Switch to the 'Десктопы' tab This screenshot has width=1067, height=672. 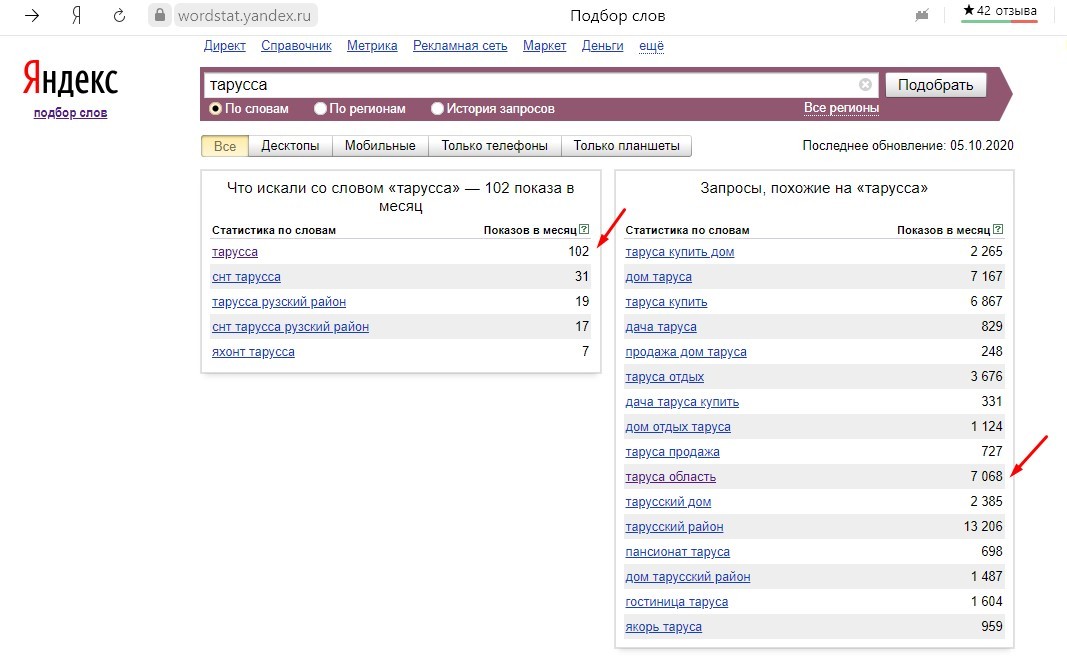coord(290,146)
